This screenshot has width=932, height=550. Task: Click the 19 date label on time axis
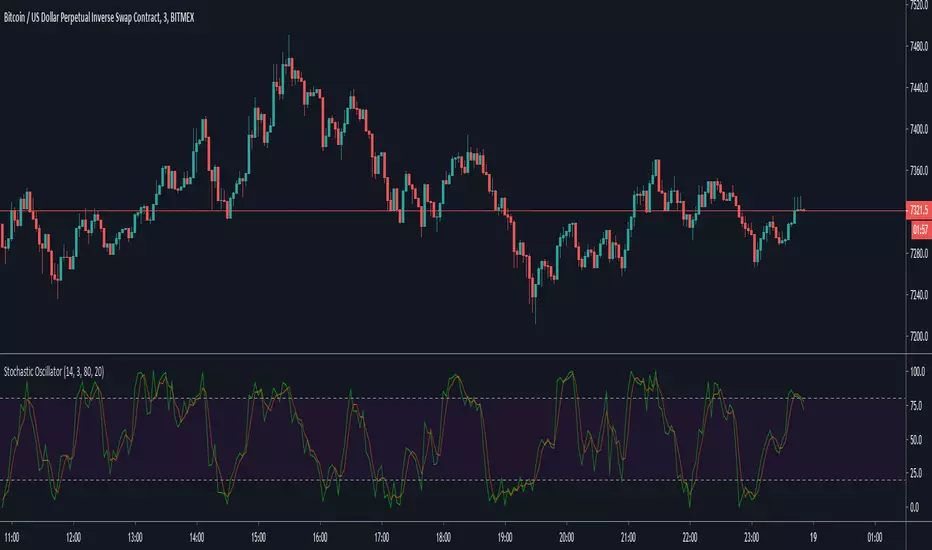(813, 538)
